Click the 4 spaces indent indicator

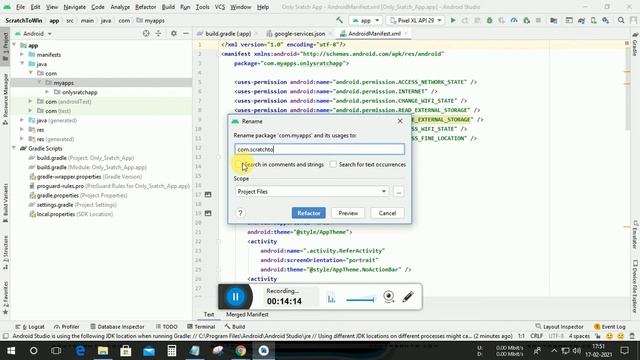coord(579,336)
